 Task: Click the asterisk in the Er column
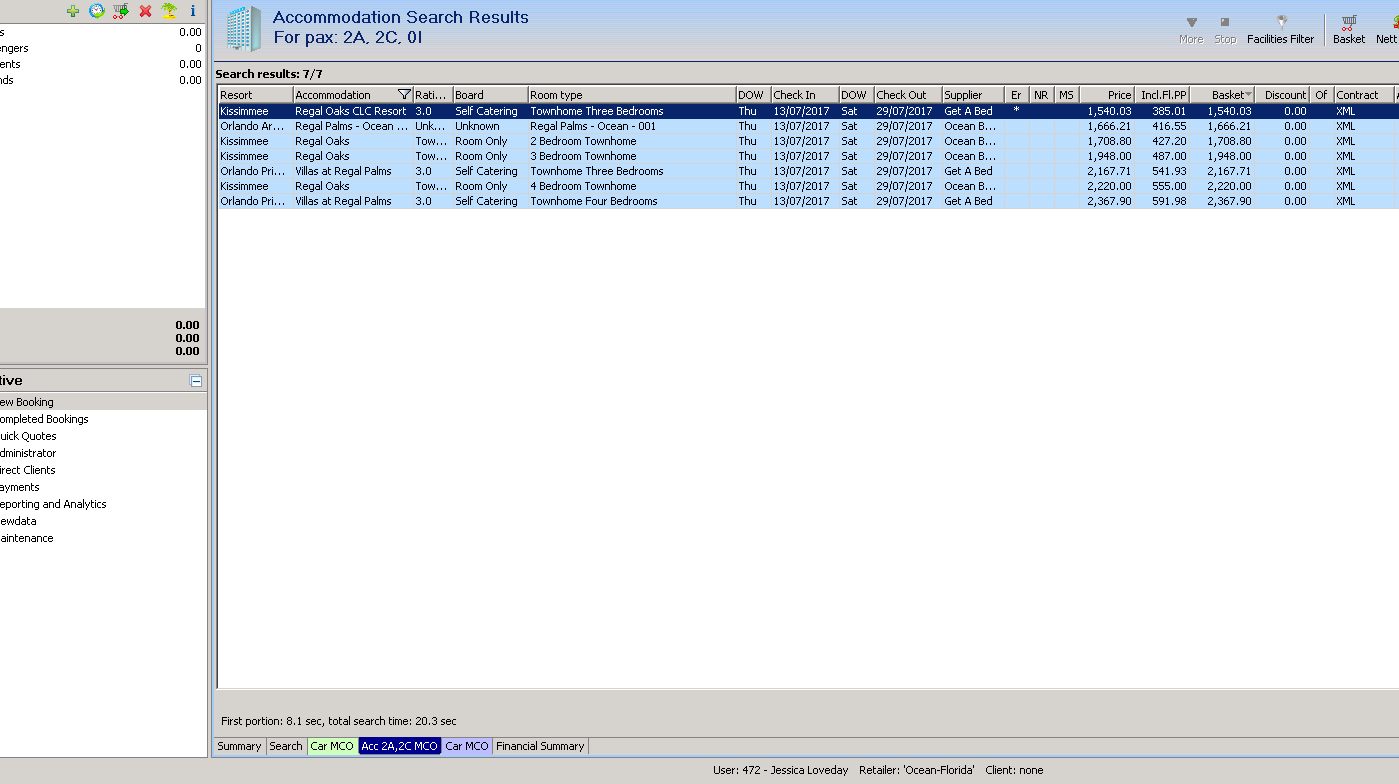(1016, 111)
